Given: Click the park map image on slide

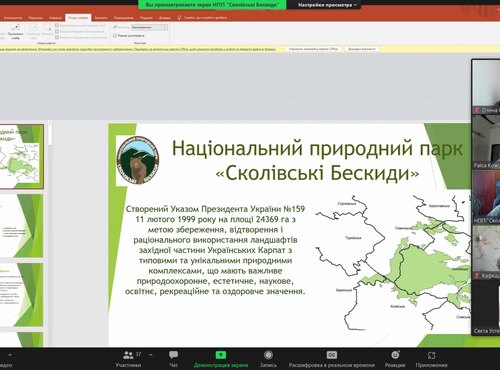Looking at the screenshot, I should 393,262.
